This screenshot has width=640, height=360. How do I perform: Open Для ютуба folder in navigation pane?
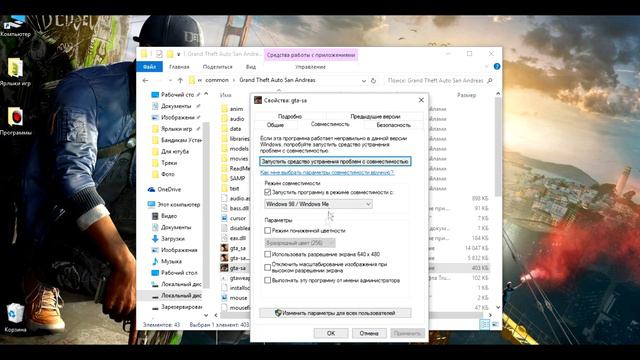click(x=175, y=151)
